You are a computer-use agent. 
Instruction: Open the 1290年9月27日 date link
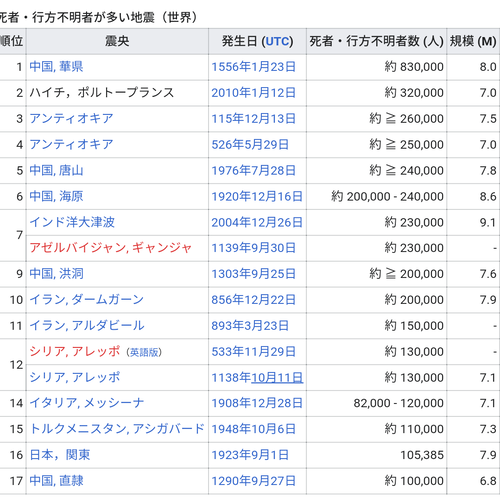[253, 481]
